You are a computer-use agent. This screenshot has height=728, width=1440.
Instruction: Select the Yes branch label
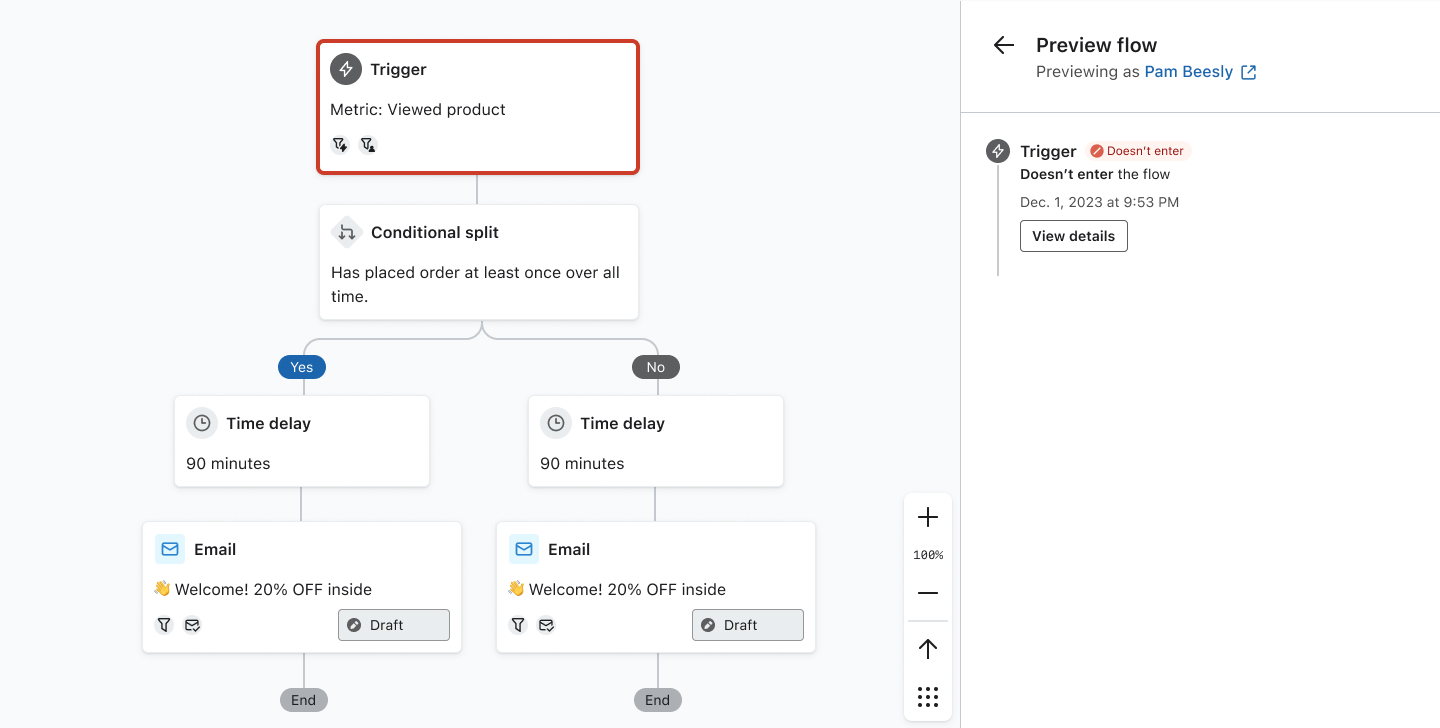click(302, 367)
